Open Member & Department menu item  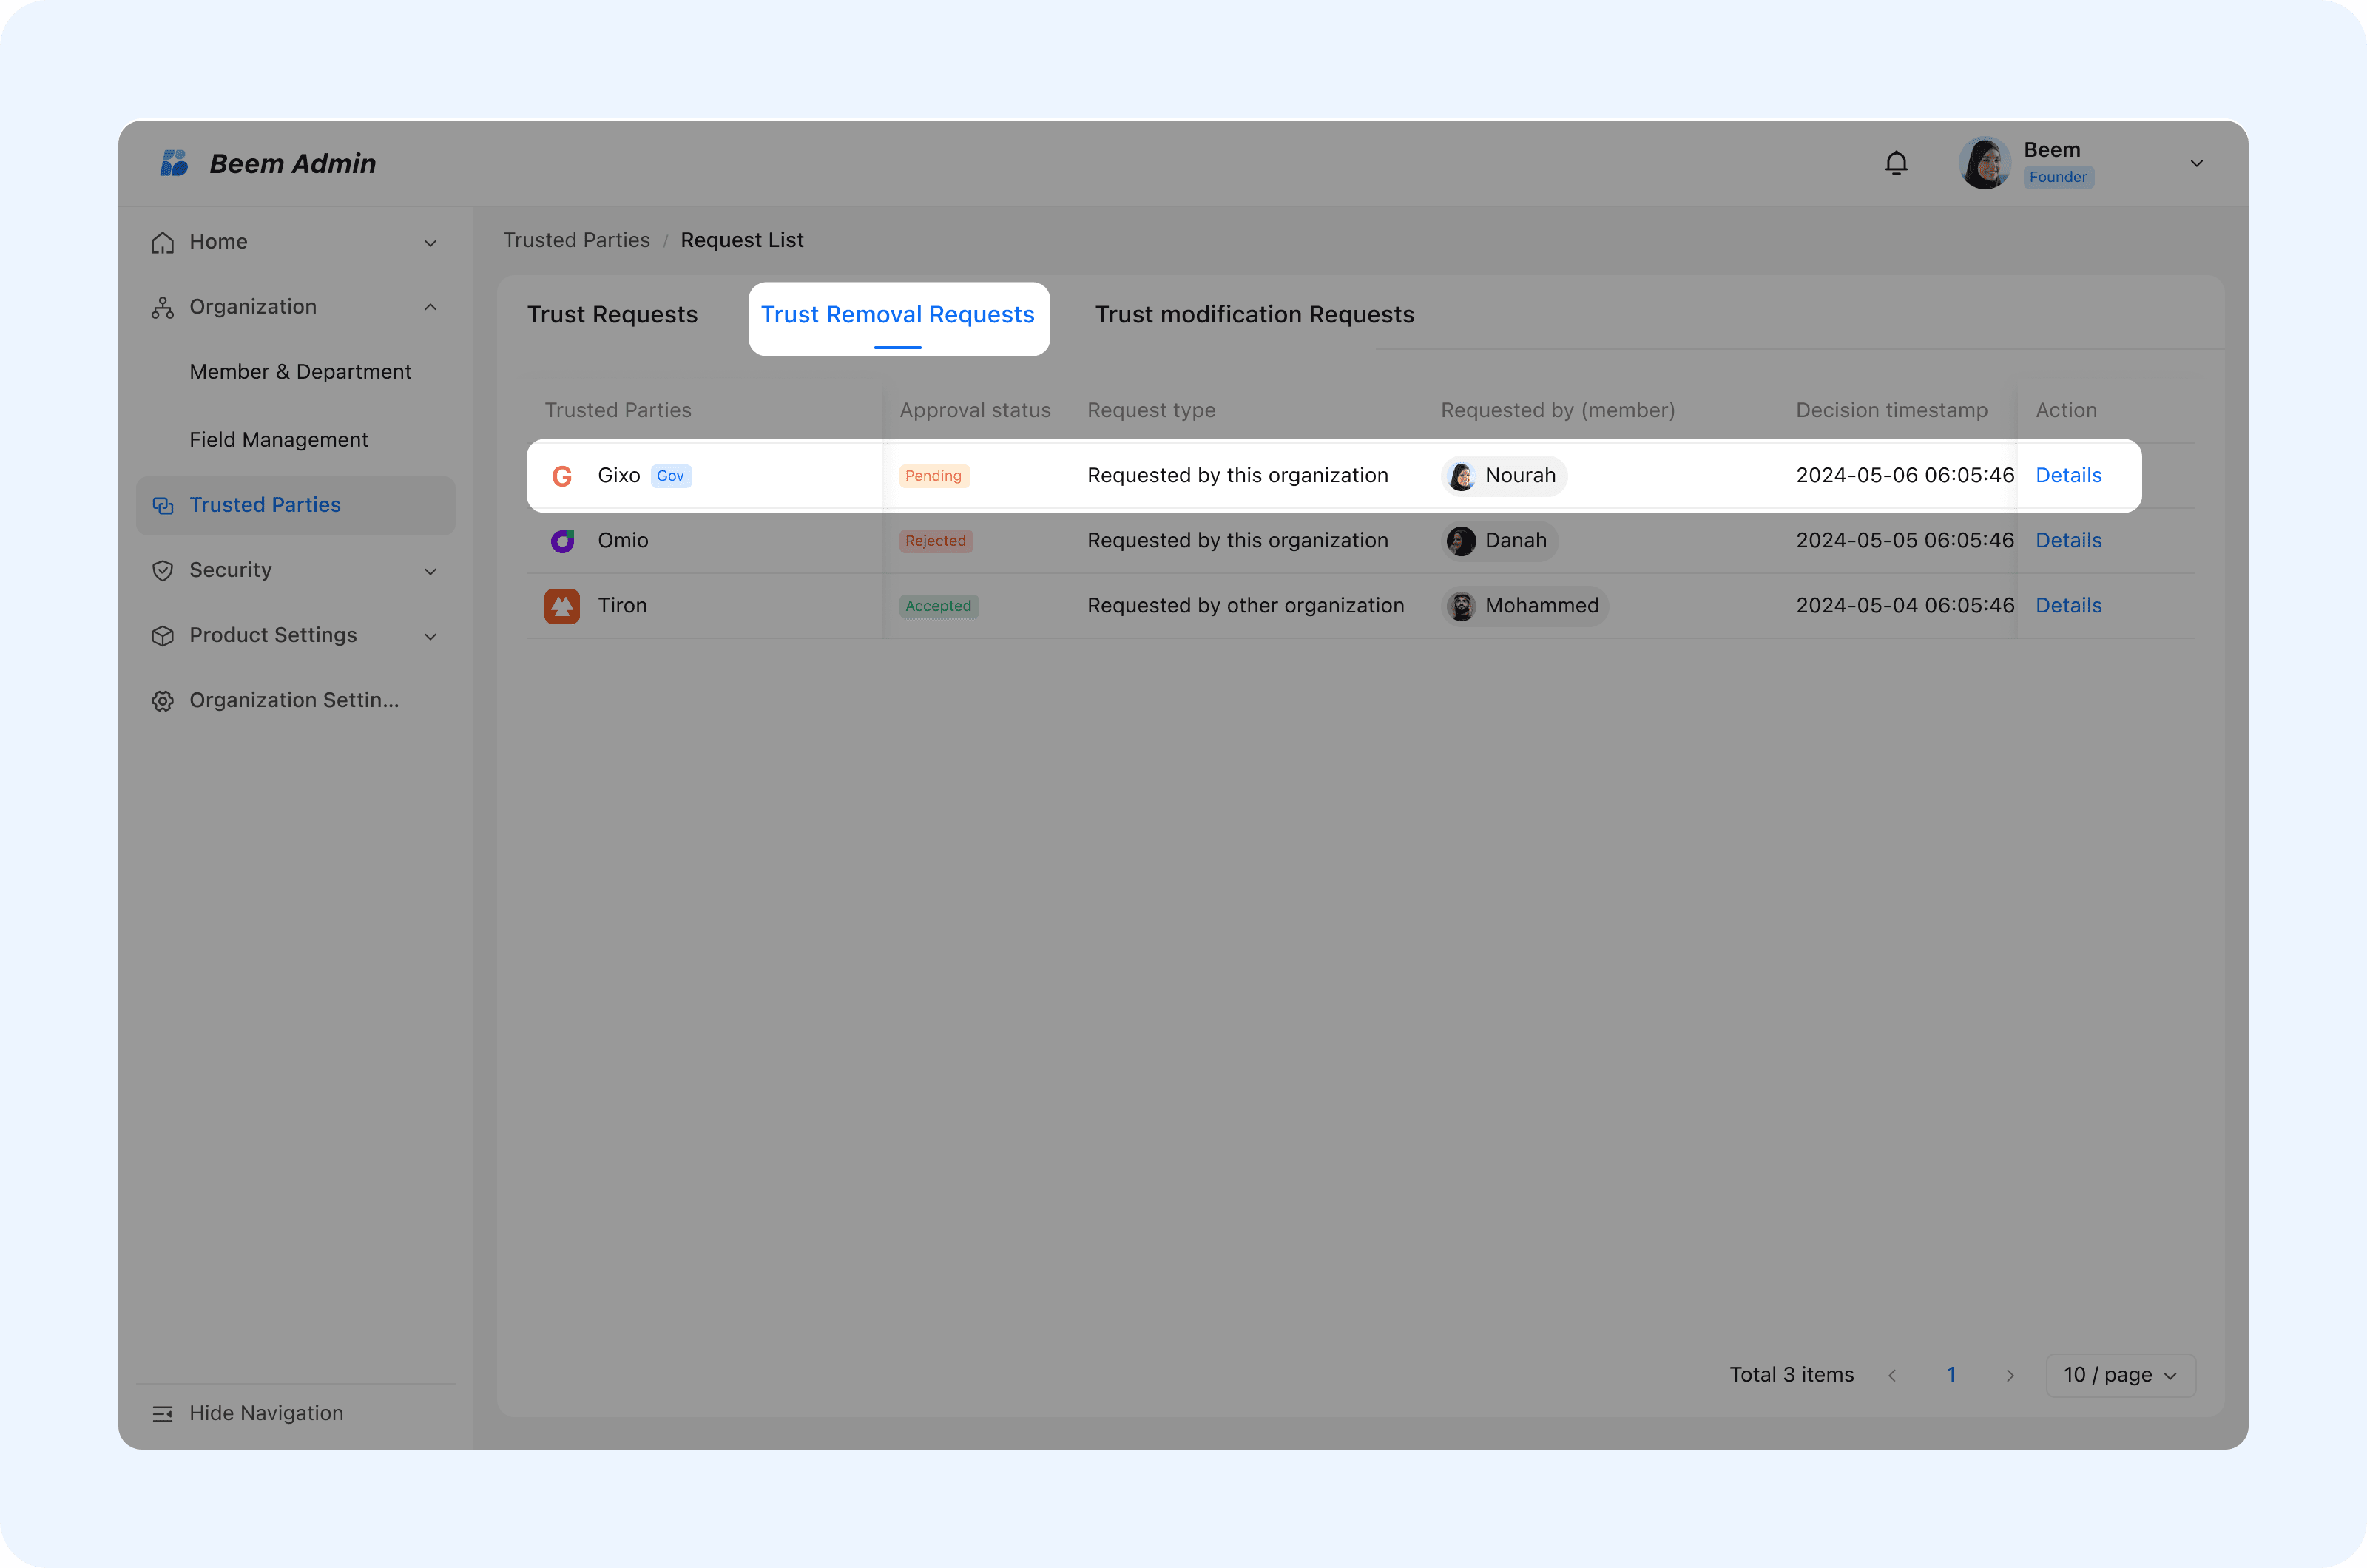click(x=300, y=372)
